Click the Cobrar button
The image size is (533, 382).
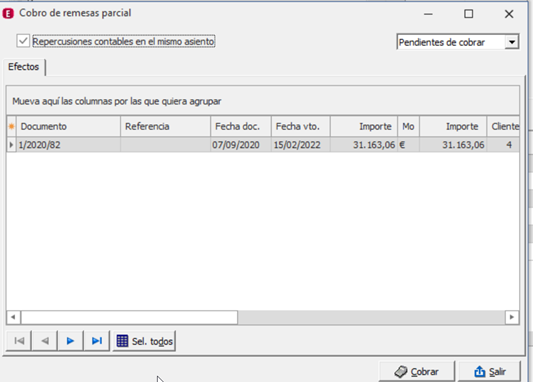[x=417, y=371]
